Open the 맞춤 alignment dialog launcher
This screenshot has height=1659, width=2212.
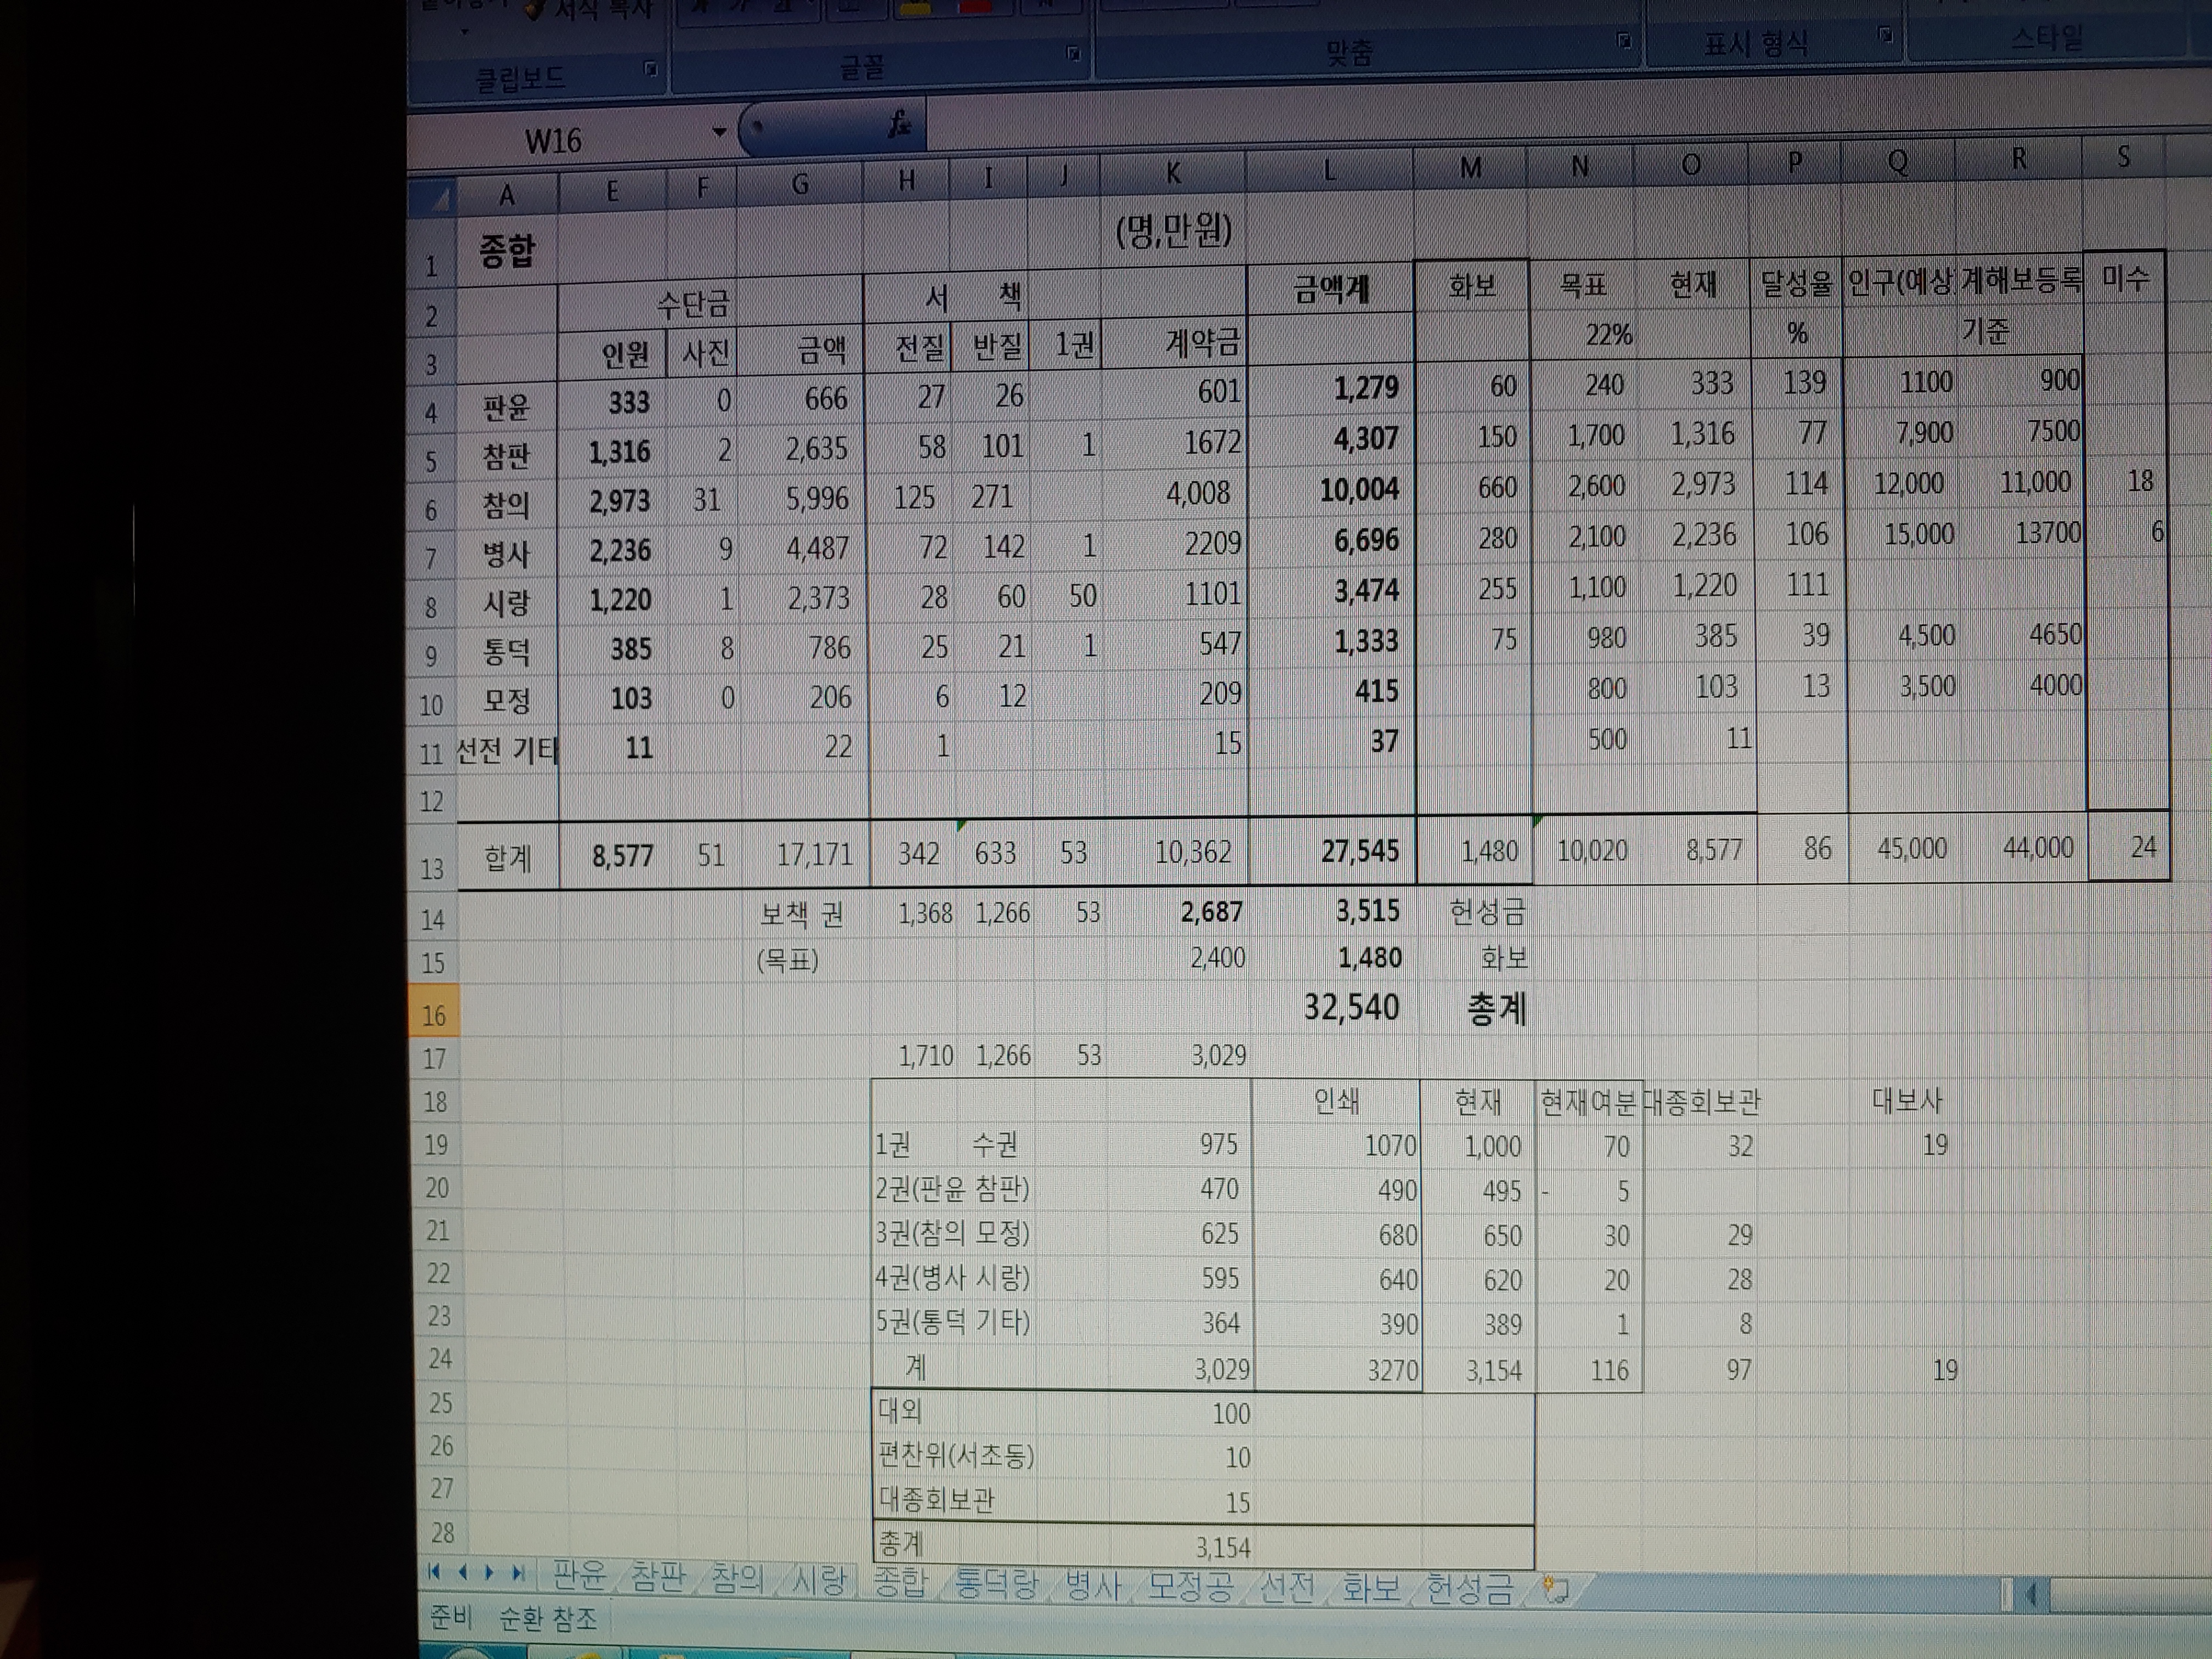(x=1624, y=41)
